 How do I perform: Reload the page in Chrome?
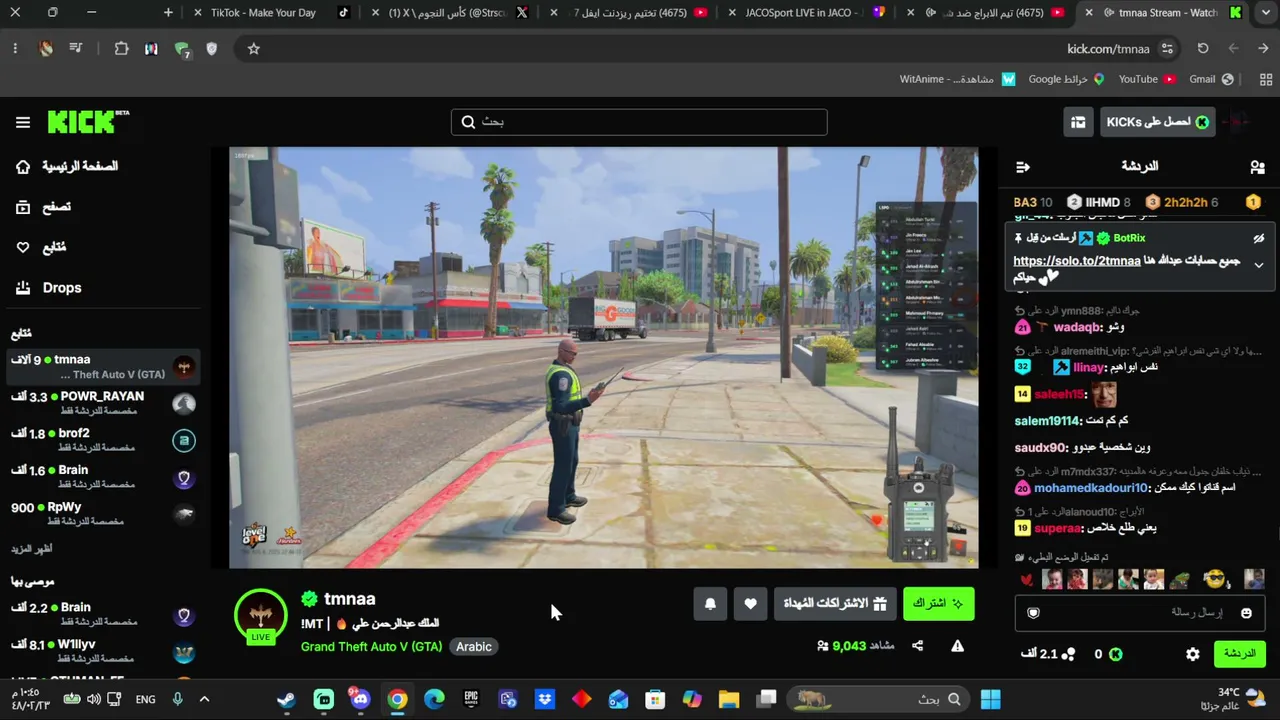[1203, 48]
